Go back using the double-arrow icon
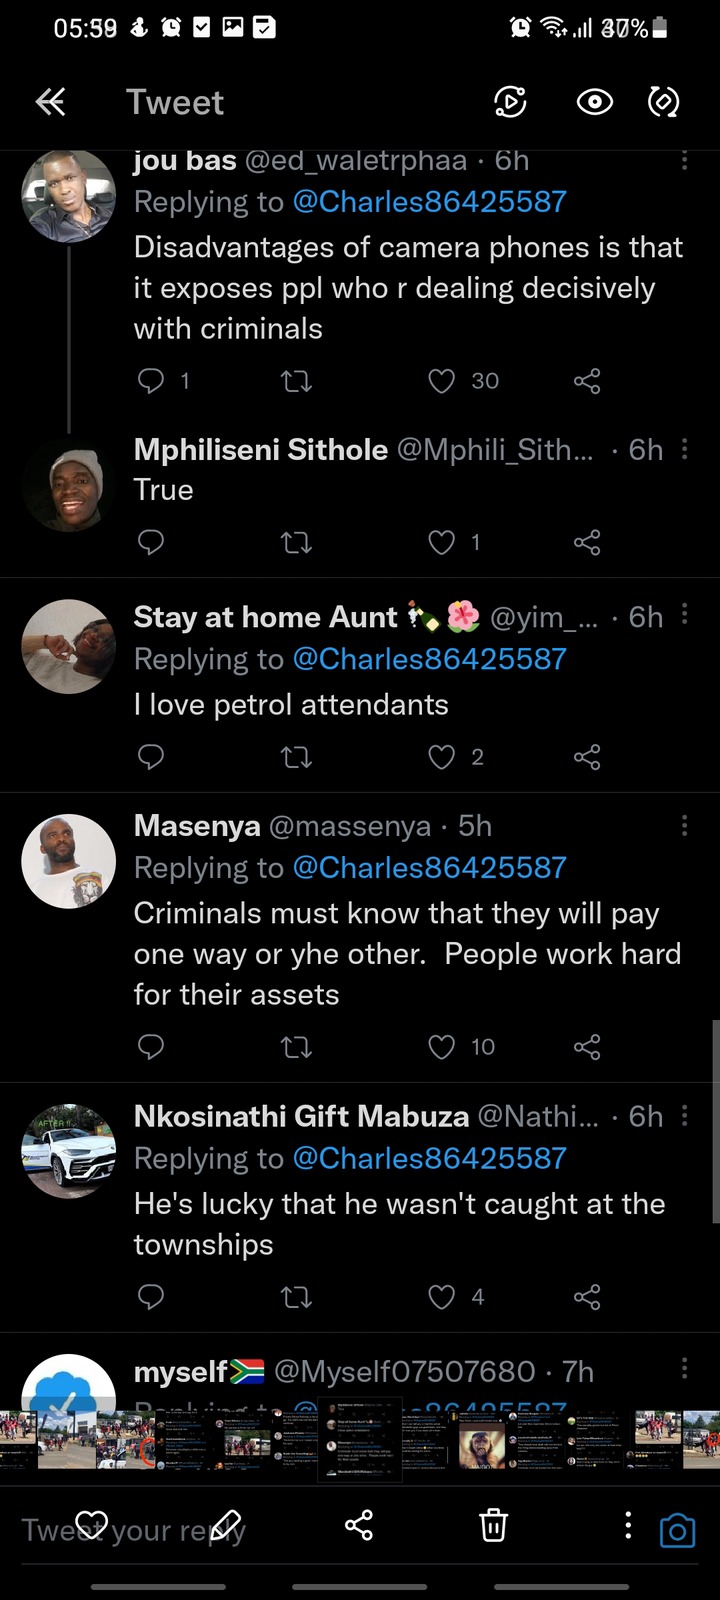The height and width of the screenshot is (1600, 720). [x=50, y=102]
